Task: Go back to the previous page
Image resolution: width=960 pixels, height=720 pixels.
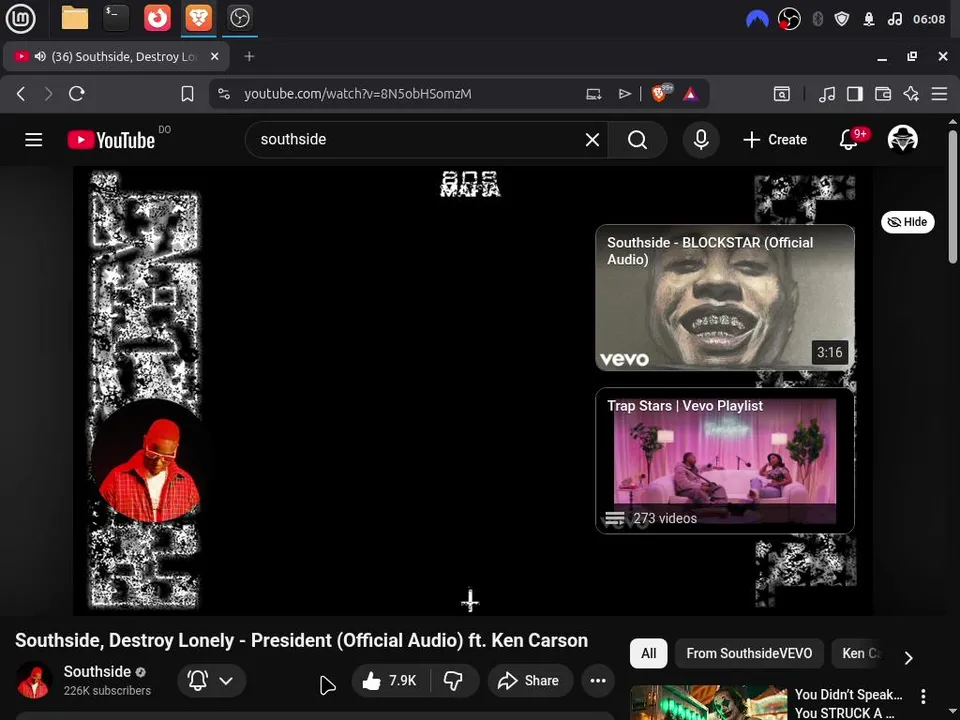Action: [x=21, y=94]
